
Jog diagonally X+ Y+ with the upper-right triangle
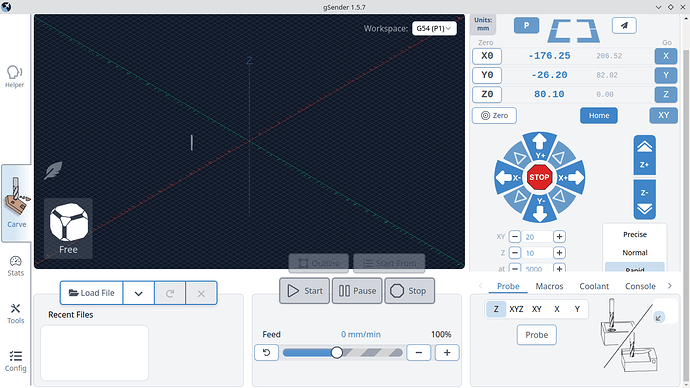[x=559, y=157]
